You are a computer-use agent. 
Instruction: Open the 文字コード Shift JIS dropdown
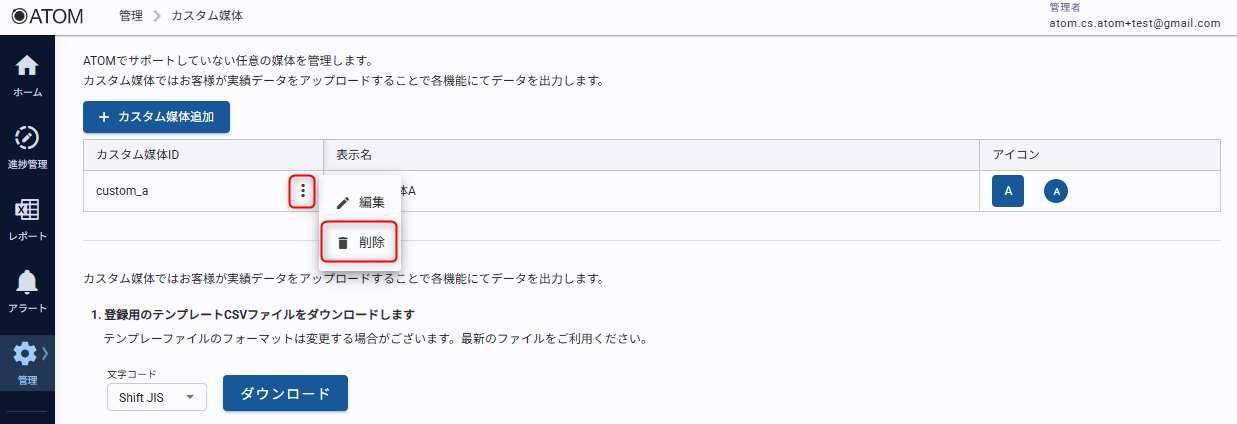[156, 397]
